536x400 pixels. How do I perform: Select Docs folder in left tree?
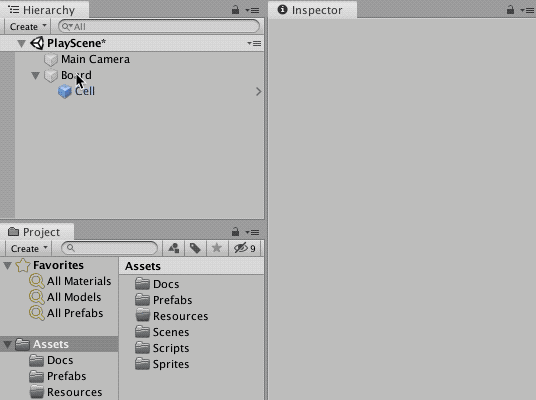point(59,360)
